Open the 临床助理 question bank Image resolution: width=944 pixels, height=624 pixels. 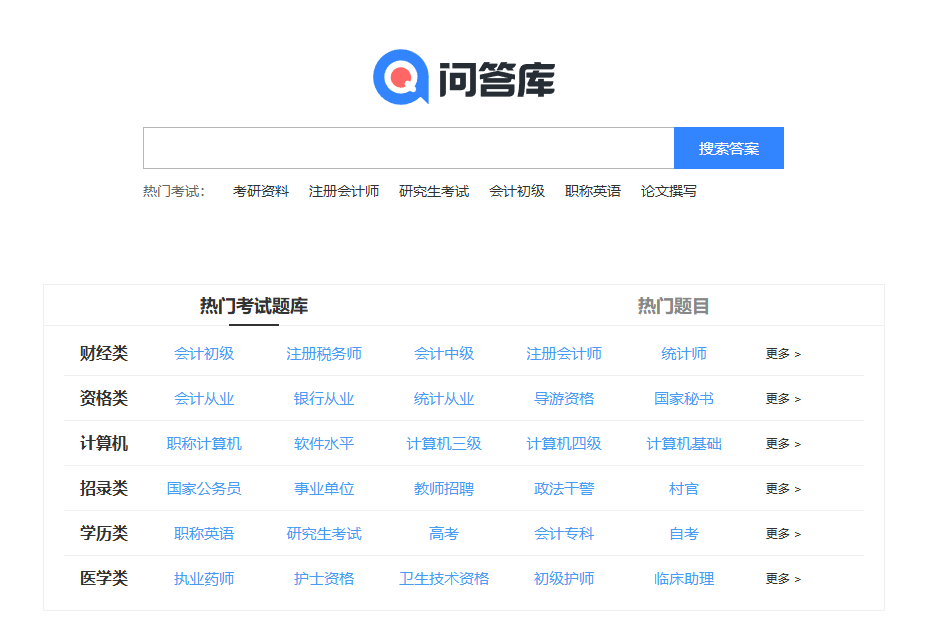(x=684, y=579)
